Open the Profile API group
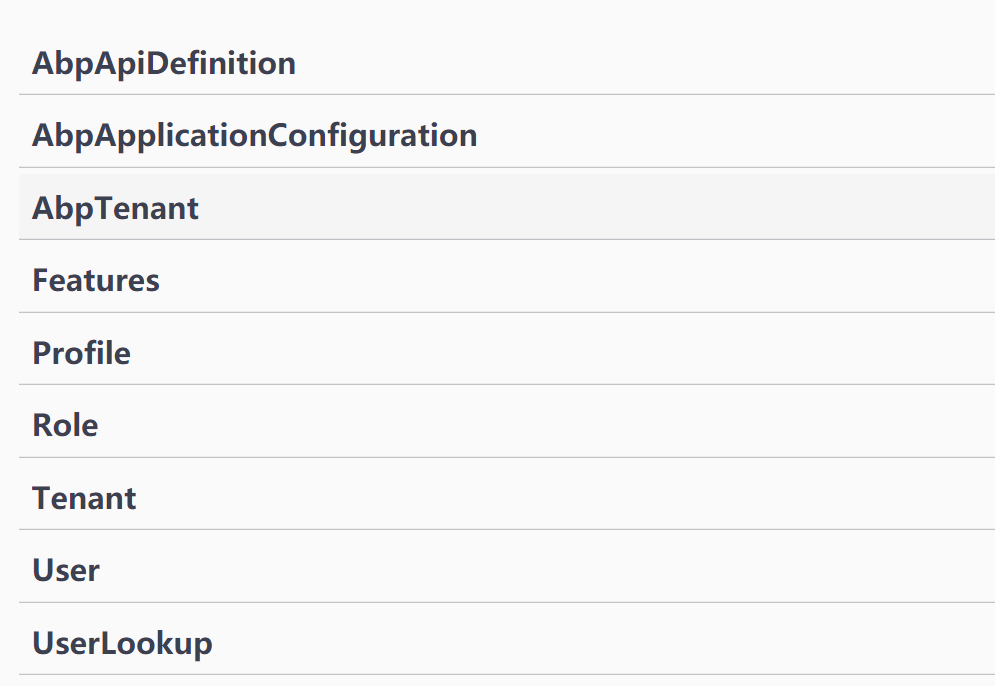 pos(507,353)
